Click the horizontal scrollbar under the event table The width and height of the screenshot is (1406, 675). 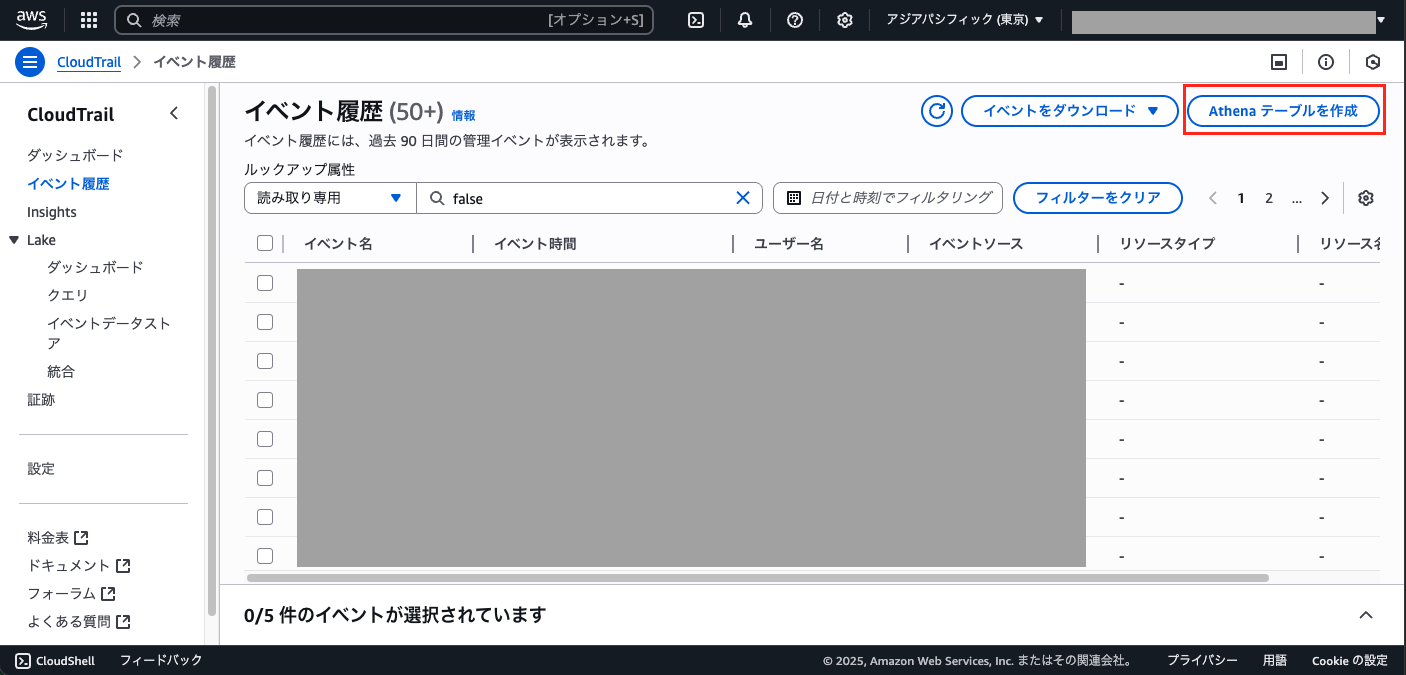pos(757,578)
